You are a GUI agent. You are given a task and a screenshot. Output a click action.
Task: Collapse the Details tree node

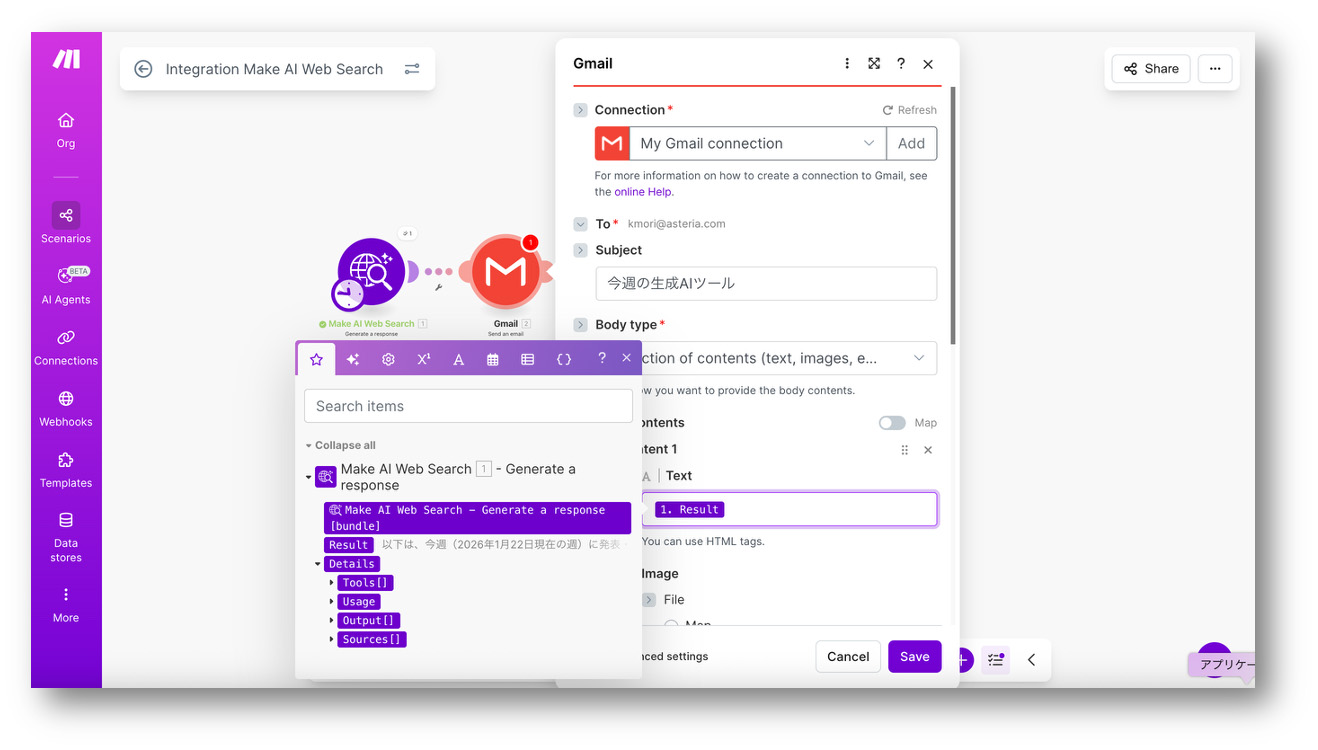click(318, 564)
